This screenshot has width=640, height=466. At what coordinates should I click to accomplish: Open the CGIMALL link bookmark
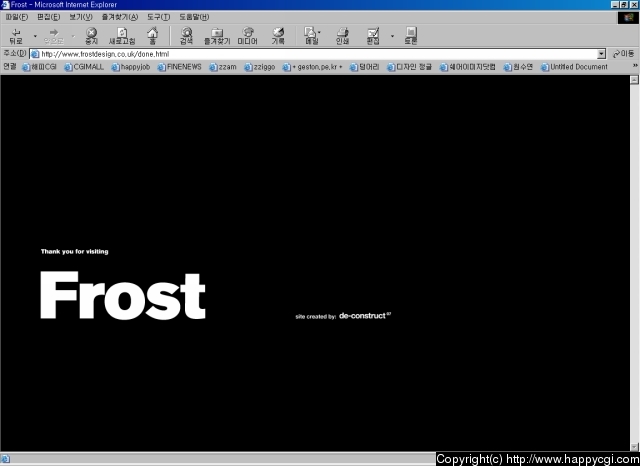tap(84, 67)
